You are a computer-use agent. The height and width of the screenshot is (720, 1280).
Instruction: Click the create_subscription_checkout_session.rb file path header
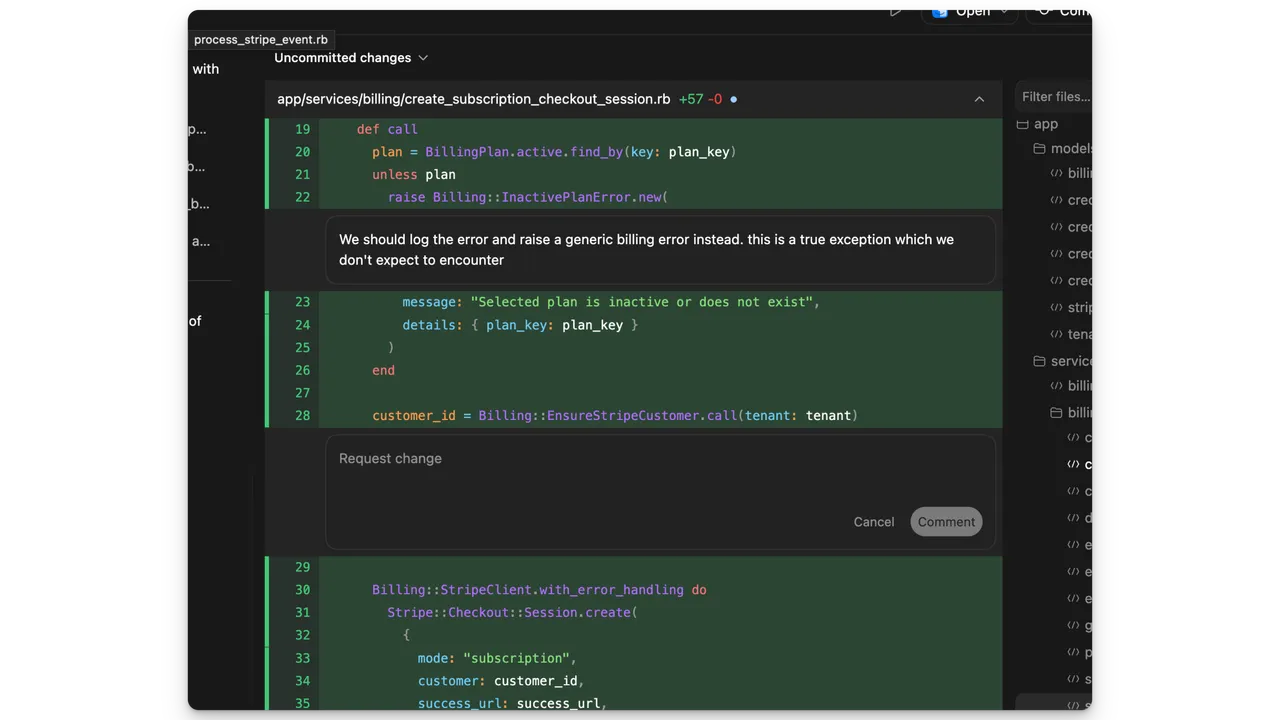coord(473,99)
